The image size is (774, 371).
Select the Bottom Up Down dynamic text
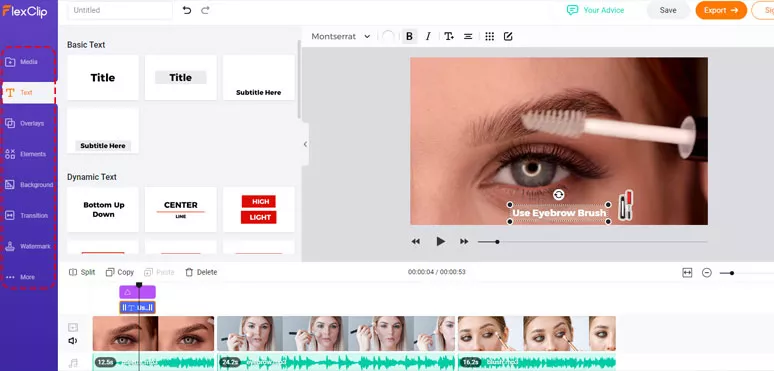[103, 209]
